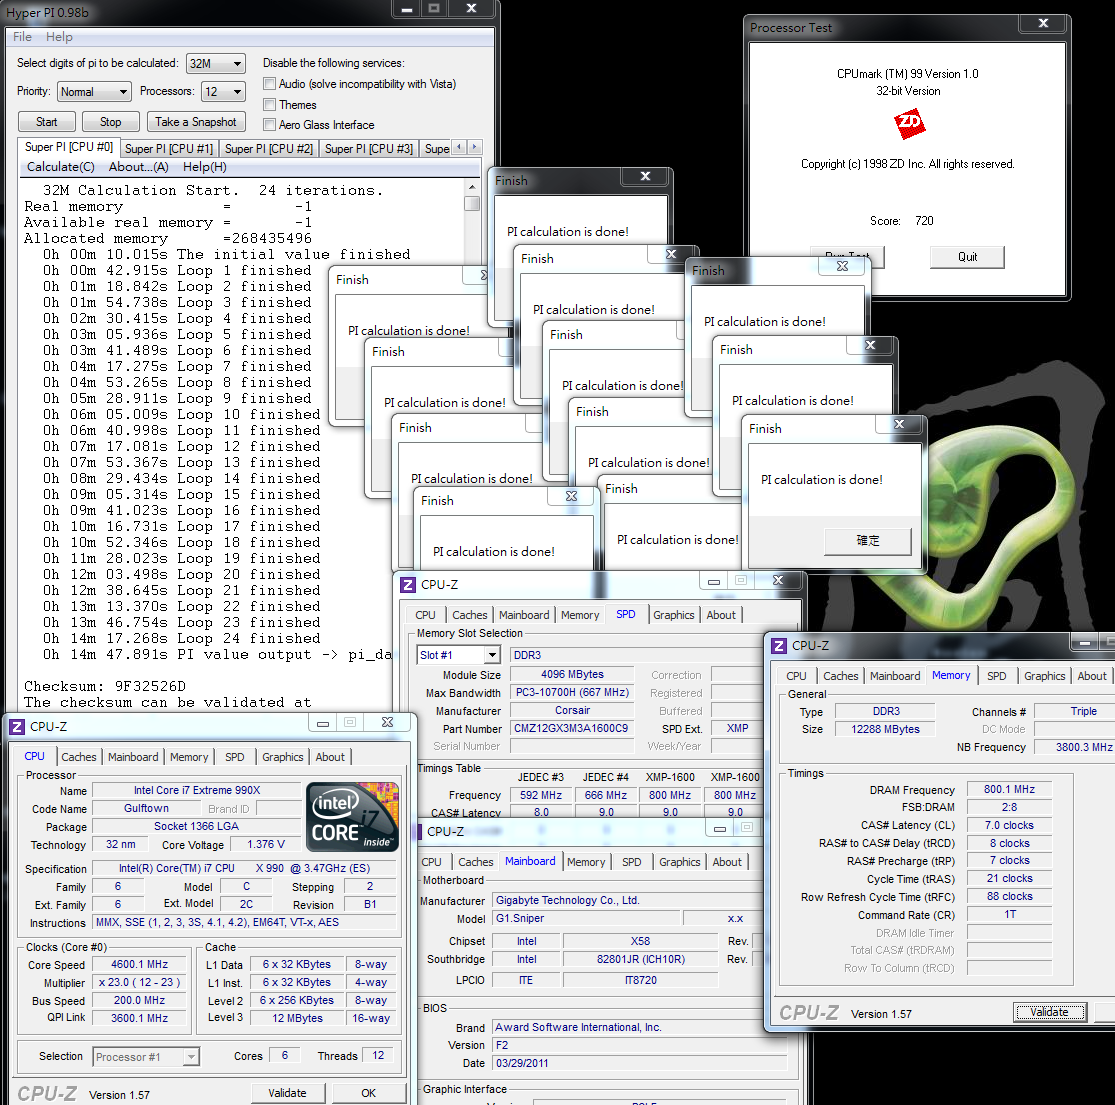Open Graphics tab in bottom-left CPU-Z window

[x=282, y=757]
